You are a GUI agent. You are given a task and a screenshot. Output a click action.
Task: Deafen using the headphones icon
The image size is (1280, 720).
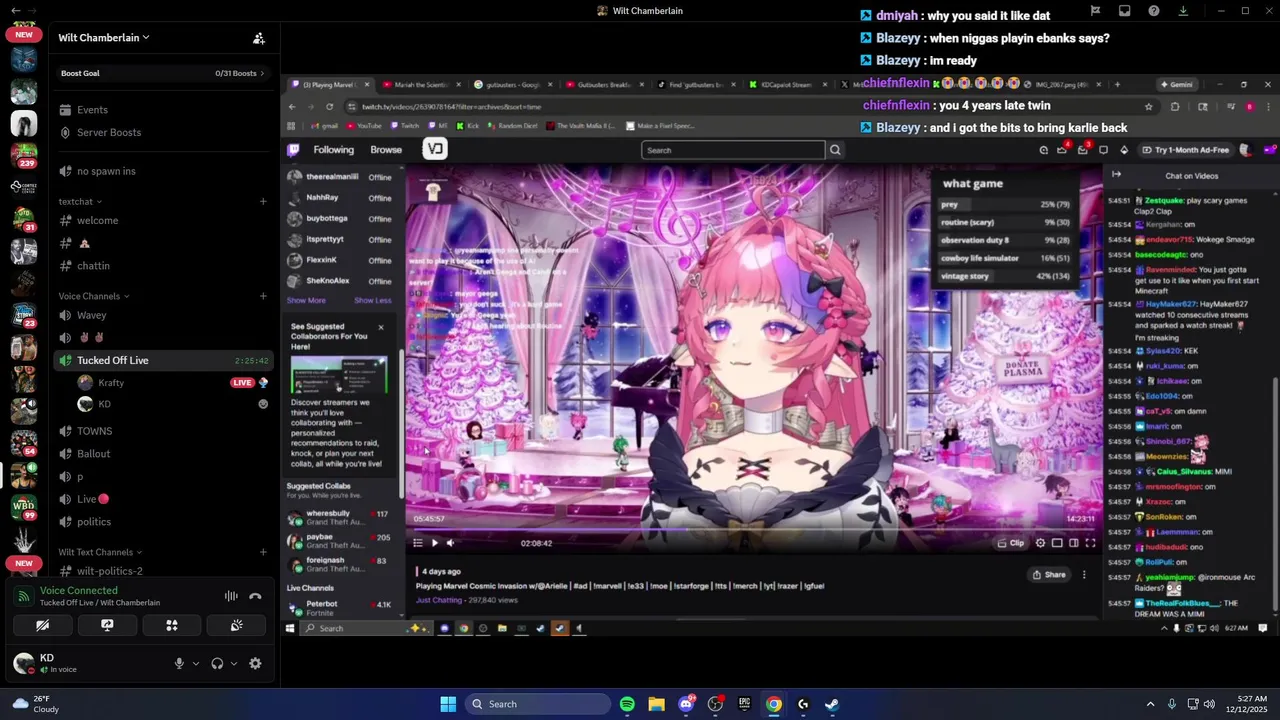[217, 663]
